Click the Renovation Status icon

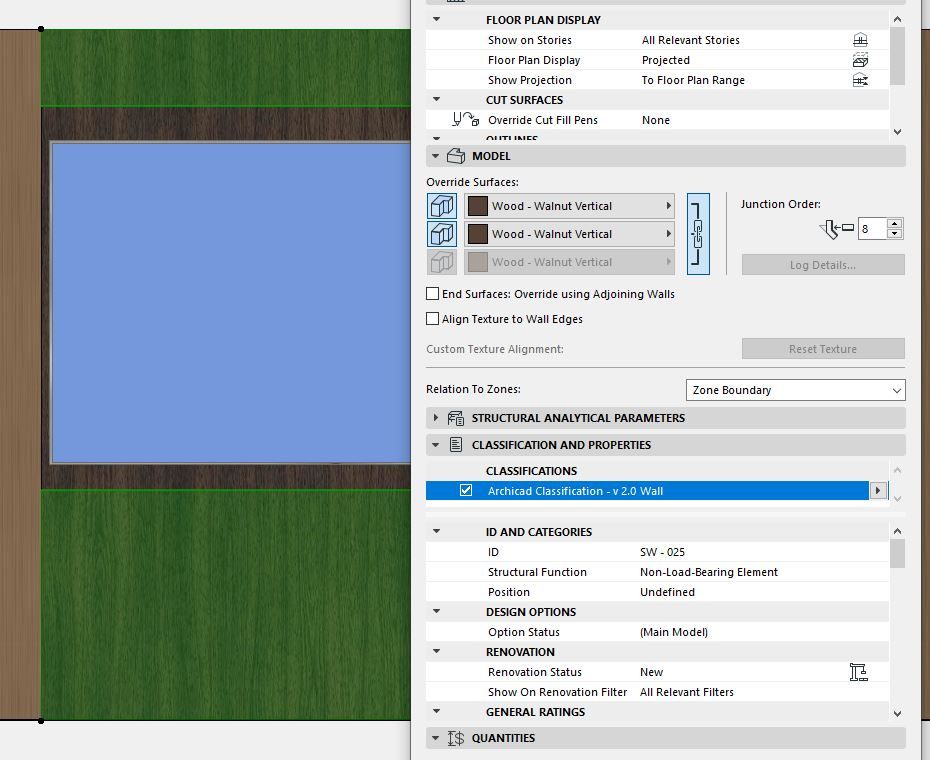(x=858, y=672)
